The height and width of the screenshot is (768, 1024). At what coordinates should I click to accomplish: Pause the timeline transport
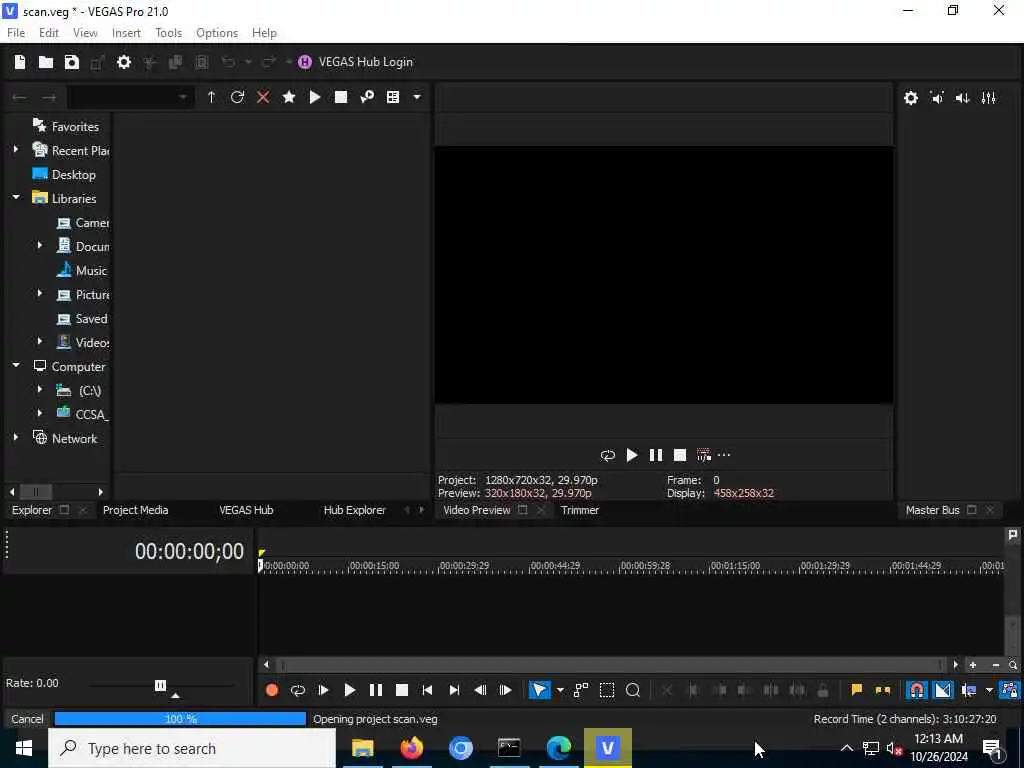coord(376,690)
